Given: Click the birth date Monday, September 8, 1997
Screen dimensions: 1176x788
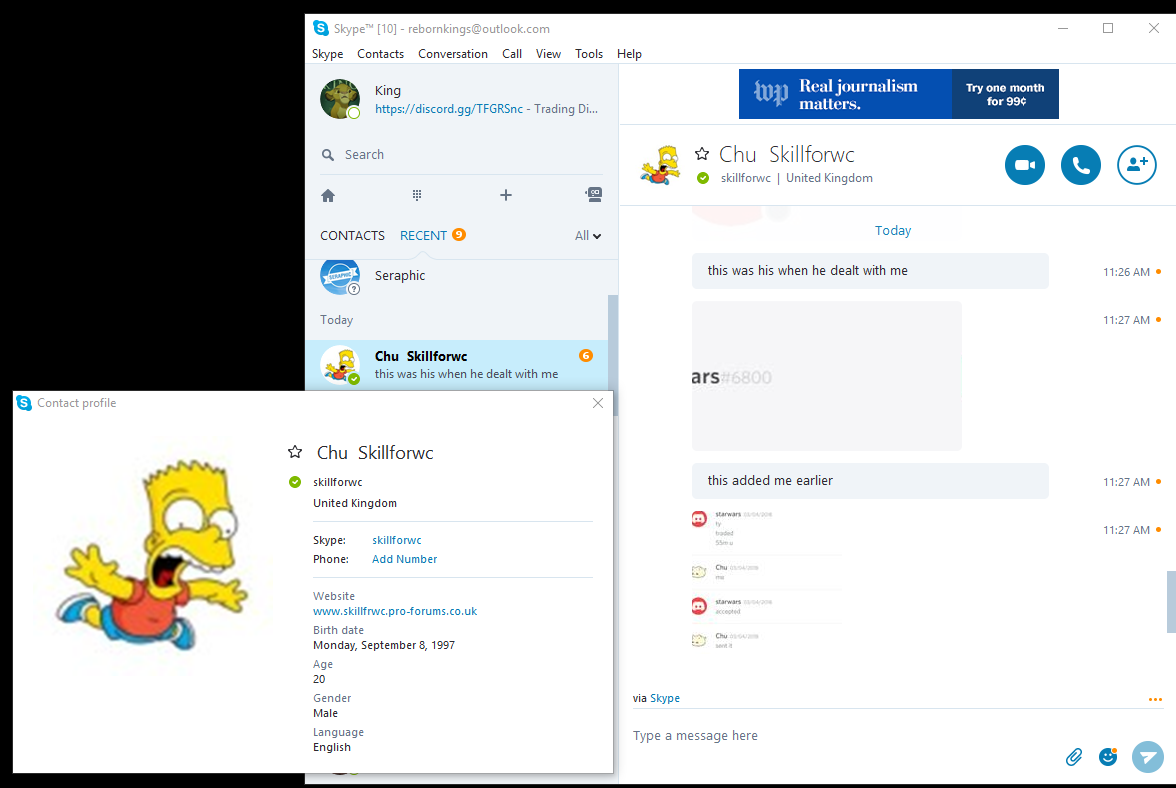Looking at the screenshot, I should [x=384, y=645].
